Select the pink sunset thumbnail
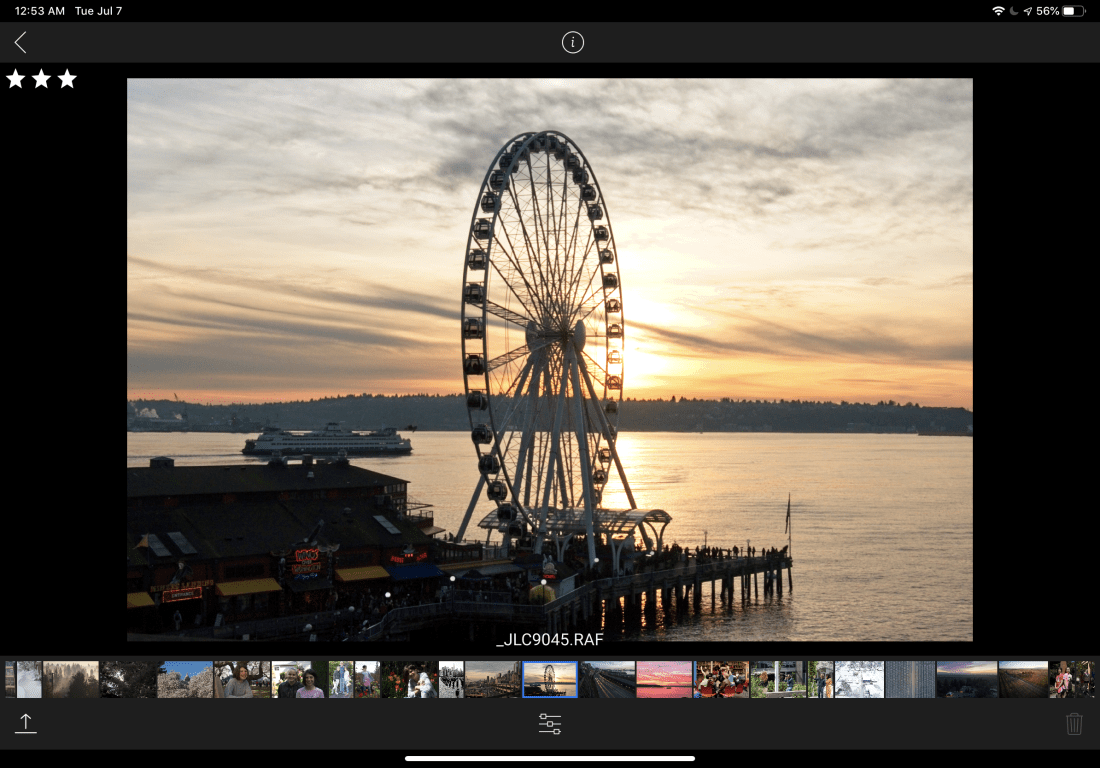 pos(665,679)
